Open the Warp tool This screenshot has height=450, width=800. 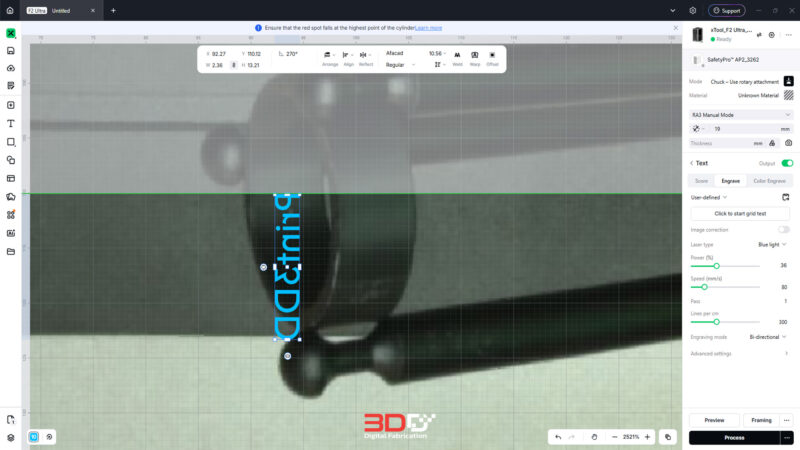pyautogui.click(x=474, y=59)
